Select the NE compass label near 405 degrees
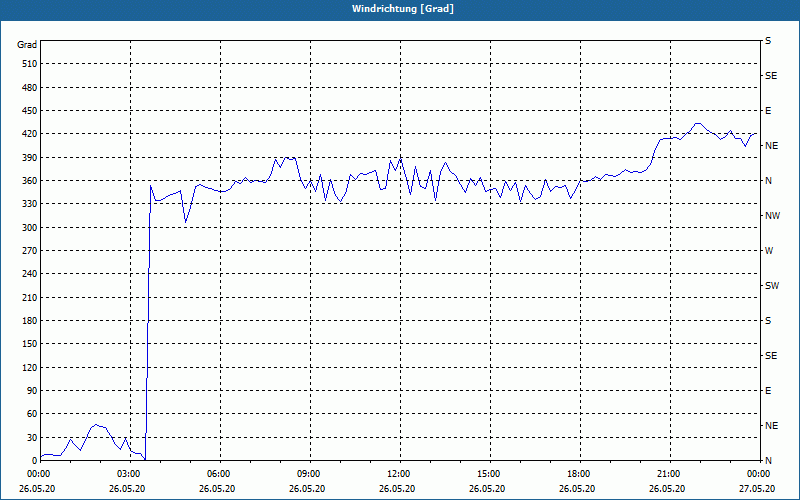The height and width of the screenshot is (500, 800). (x=771, y=146)
